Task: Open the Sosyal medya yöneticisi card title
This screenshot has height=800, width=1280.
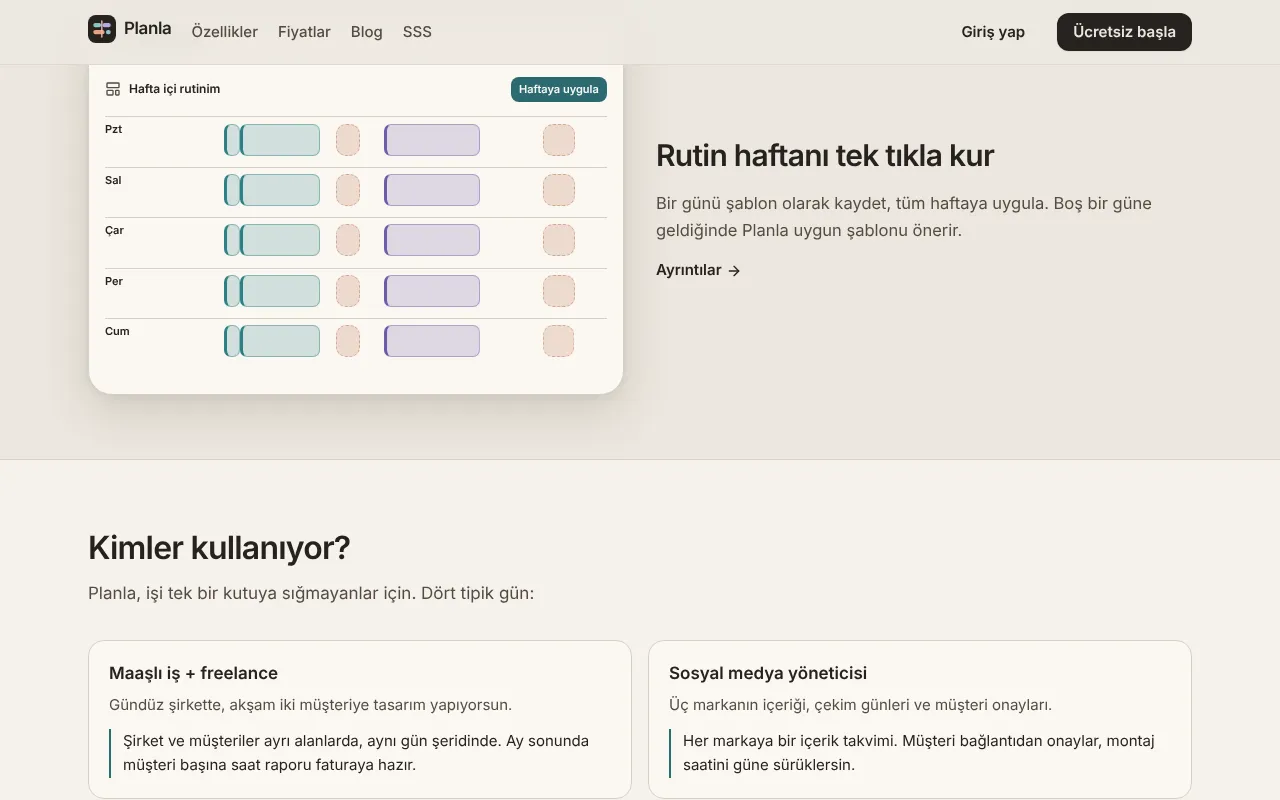Action: coord(768,673)
